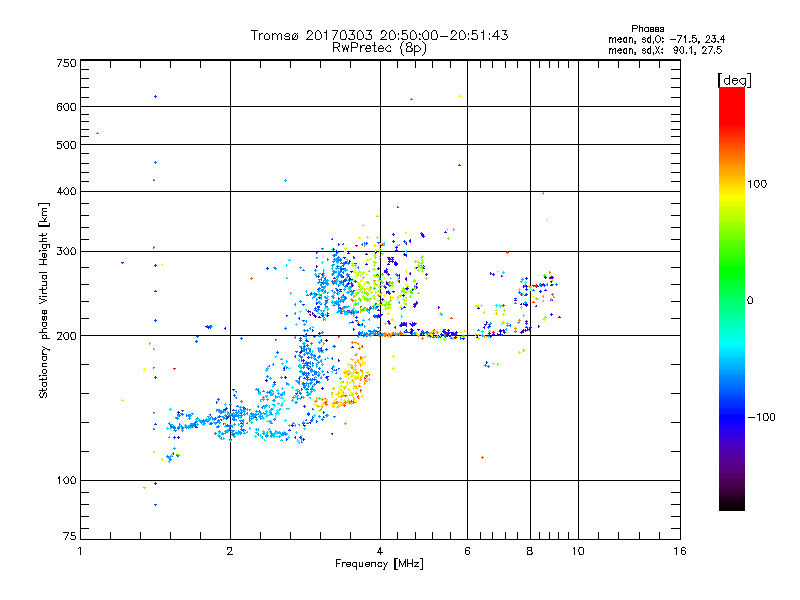The width and height of the screenshot is (800, 600).
Task: Click the black end of the colorbar
Action: click(x=732, y=504)
